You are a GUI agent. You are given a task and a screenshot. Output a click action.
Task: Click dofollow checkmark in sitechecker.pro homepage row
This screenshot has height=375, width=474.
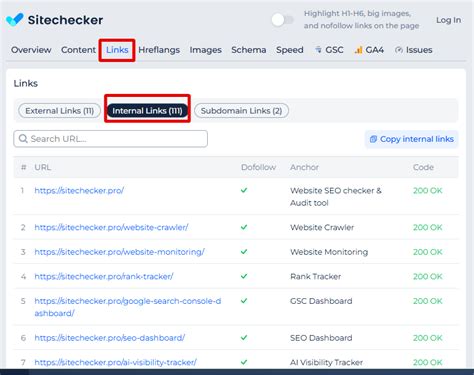coord(244,190)
